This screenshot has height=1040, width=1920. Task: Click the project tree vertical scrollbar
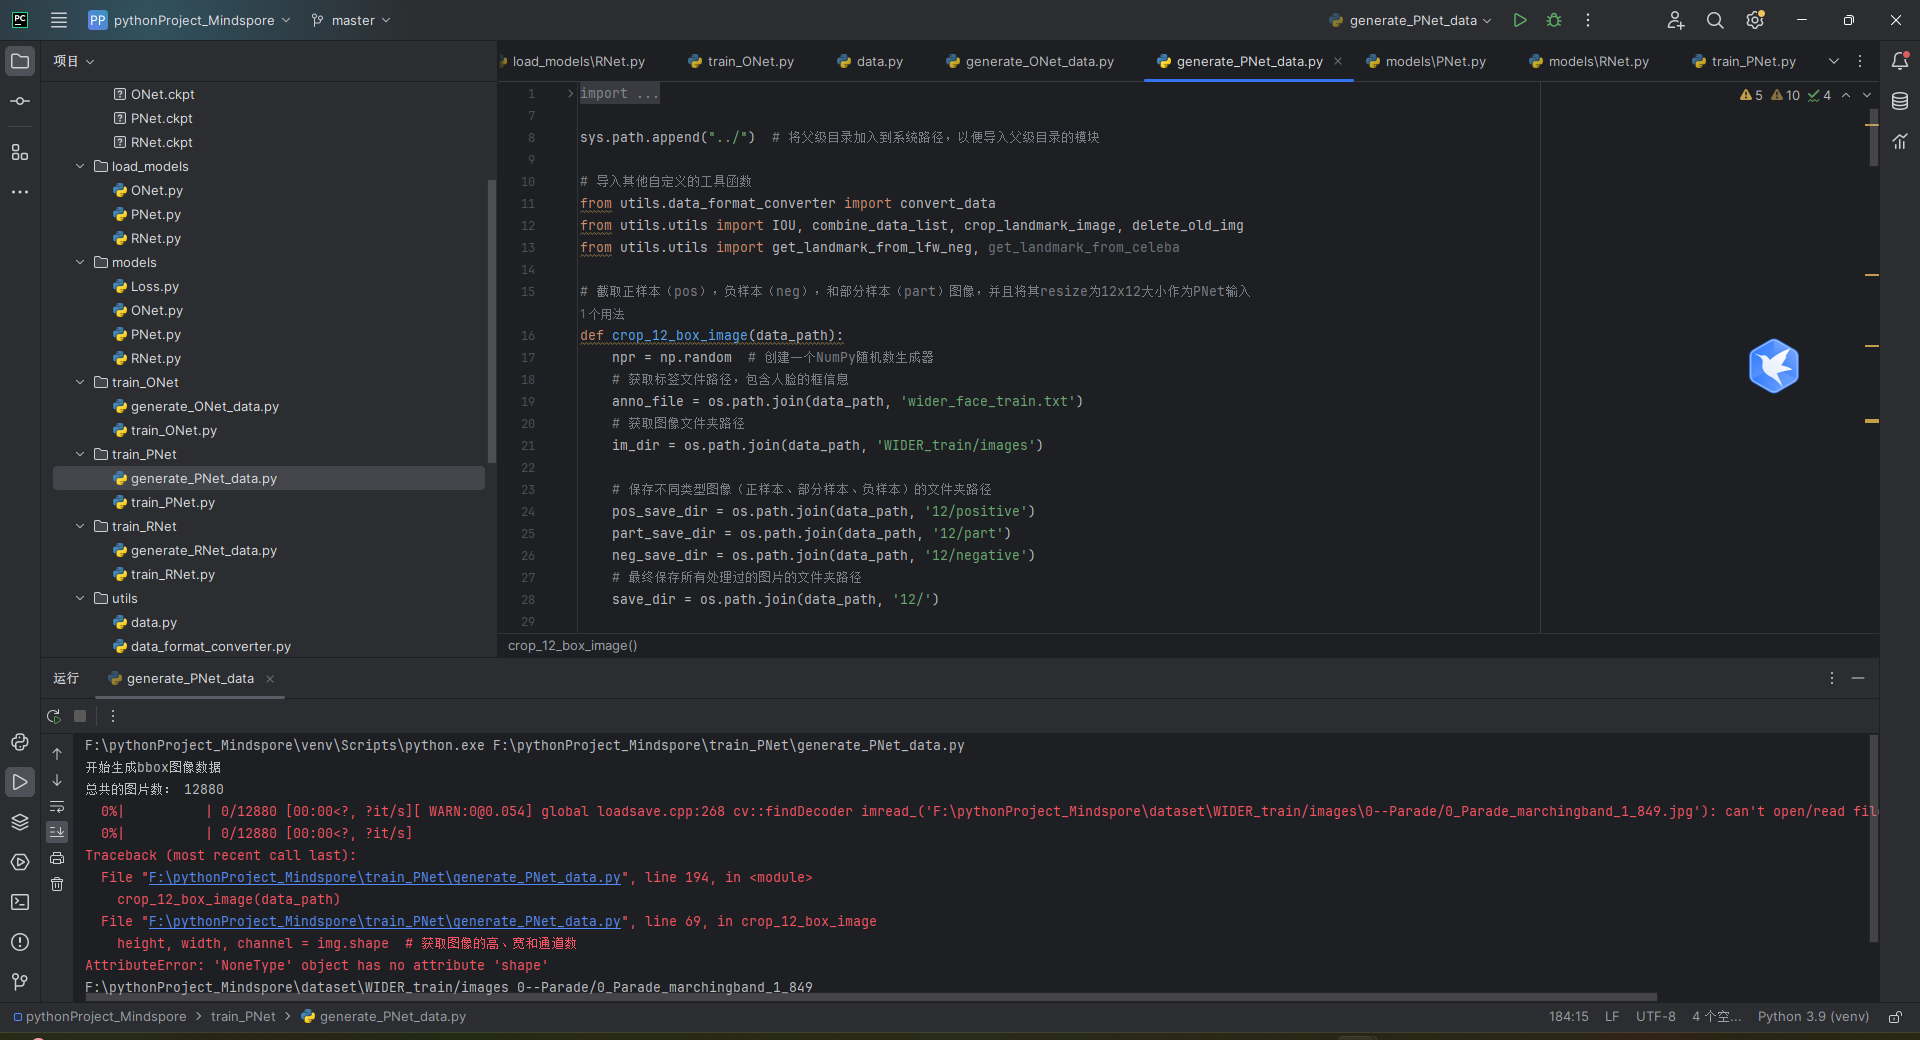click(491, 320)
